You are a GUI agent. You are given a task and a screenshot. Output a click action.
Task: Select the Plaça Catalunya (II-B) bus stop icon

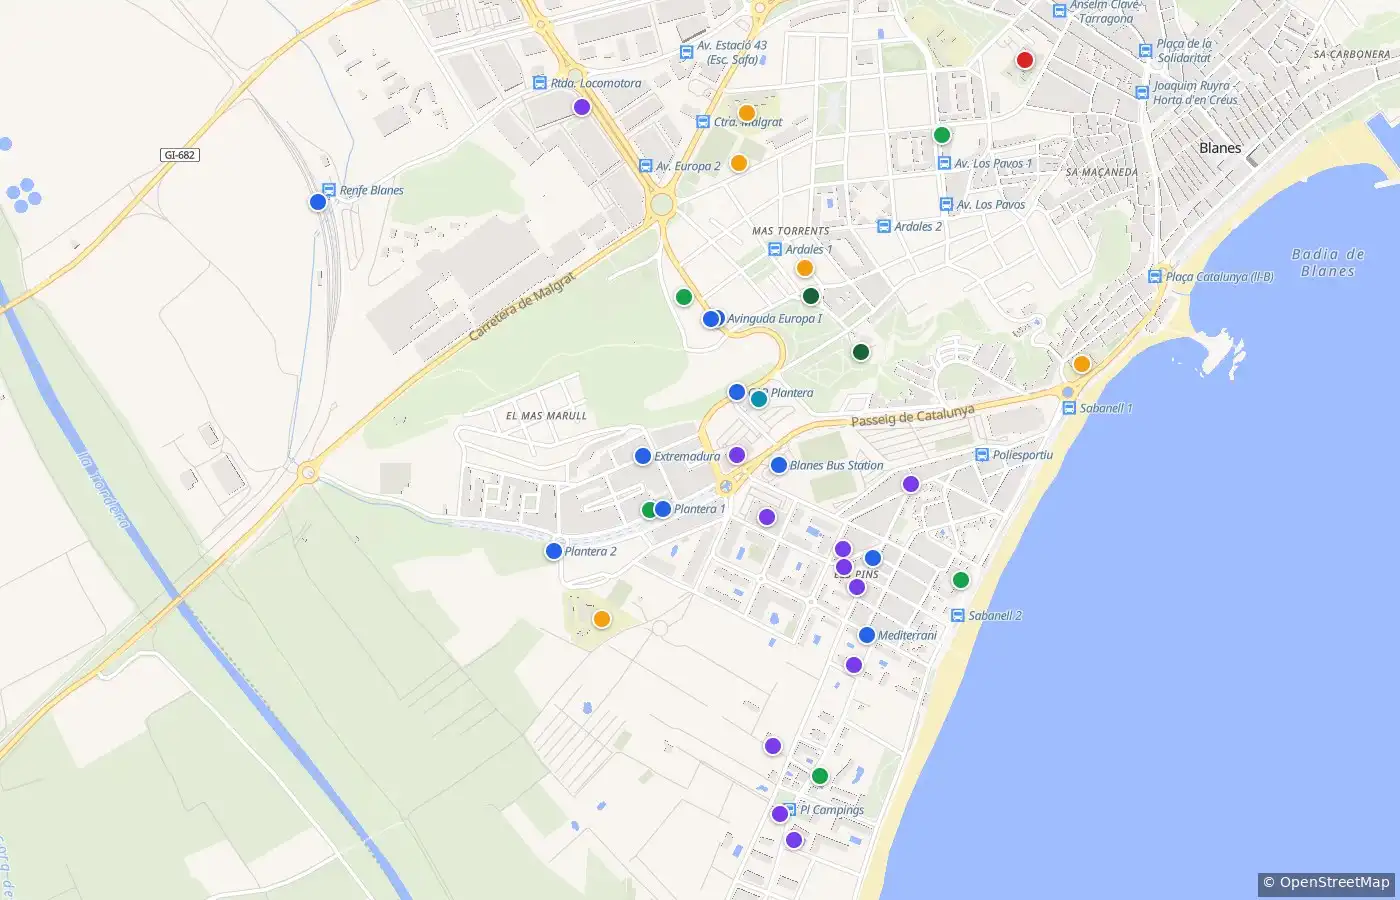coord(1155,276)
